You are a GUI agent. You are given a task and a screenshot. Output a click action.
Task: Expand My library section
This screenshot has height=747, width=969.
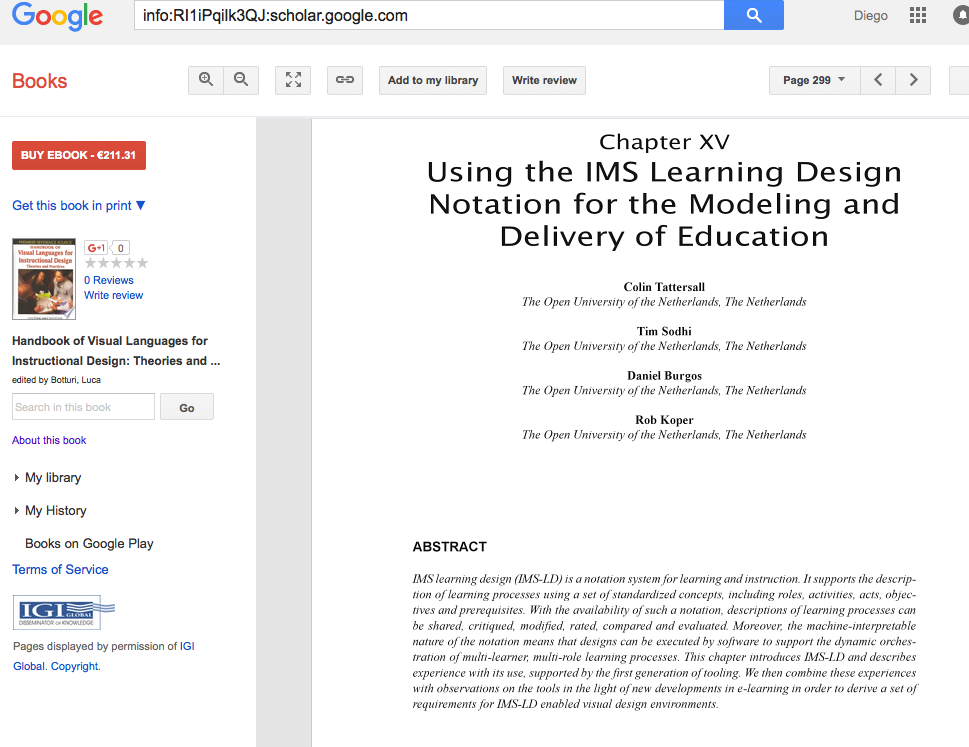[52, 478]
